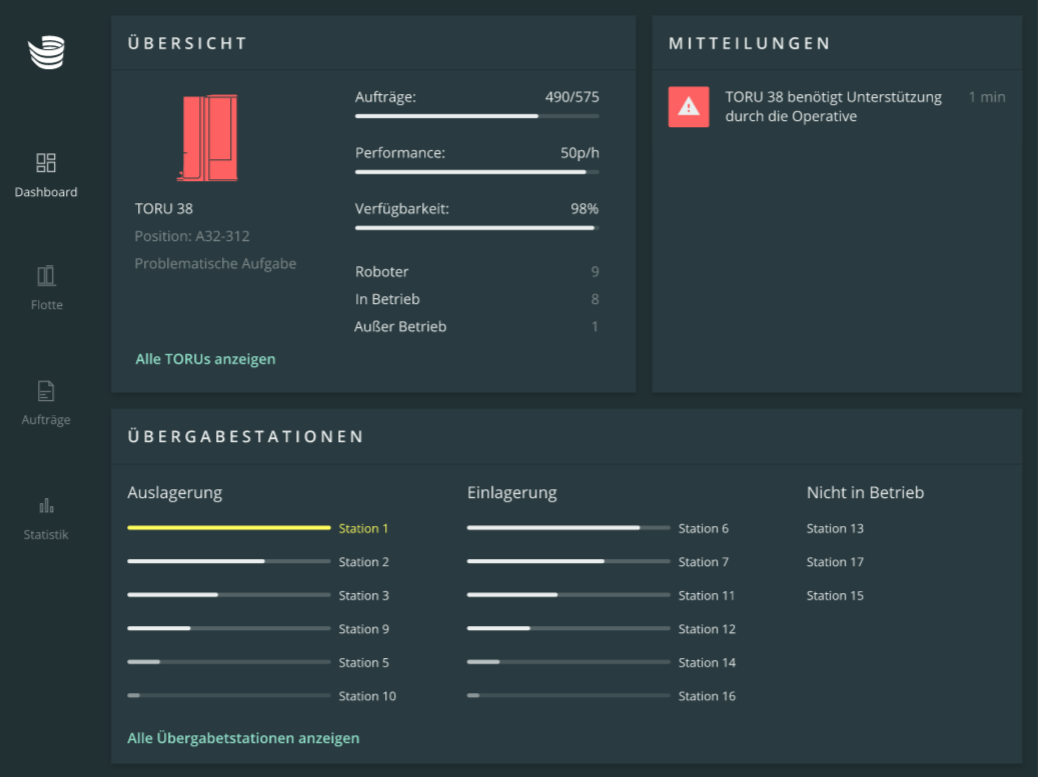The width and height of the screenshot is (1038, 777).
Task: Open the Statistik bar-chart icon
Action: click(46, 505)
